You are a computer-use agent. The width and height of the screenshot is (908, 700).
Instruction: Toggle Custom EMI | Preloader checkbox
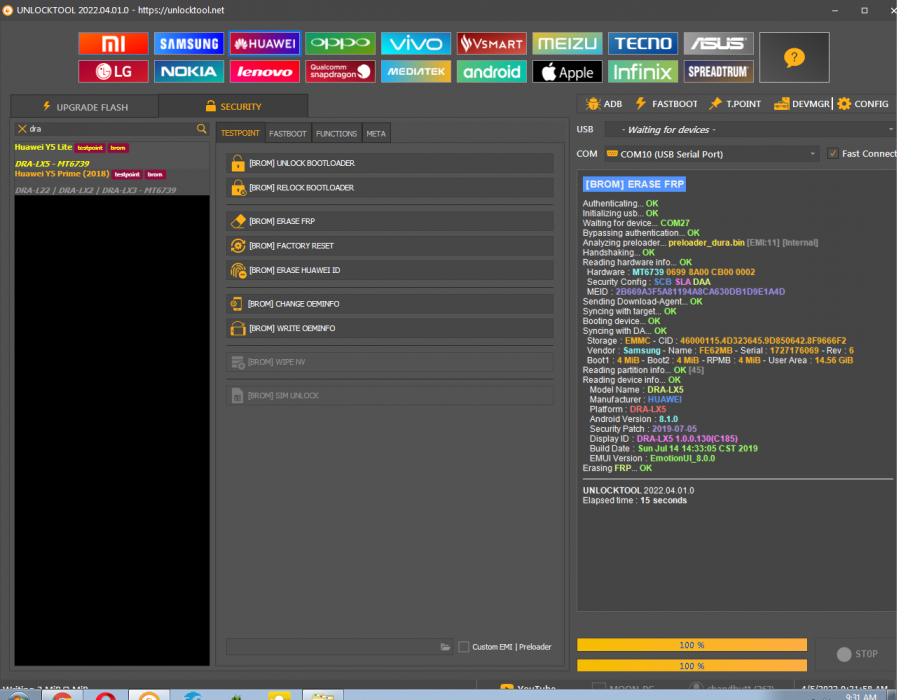click(x=464, y=647)
